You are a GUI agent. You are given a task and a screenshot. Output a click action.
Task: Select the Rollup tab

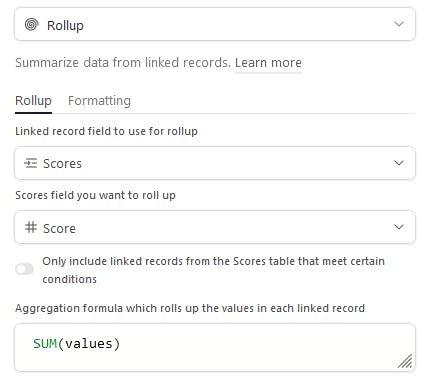point(33,100)
